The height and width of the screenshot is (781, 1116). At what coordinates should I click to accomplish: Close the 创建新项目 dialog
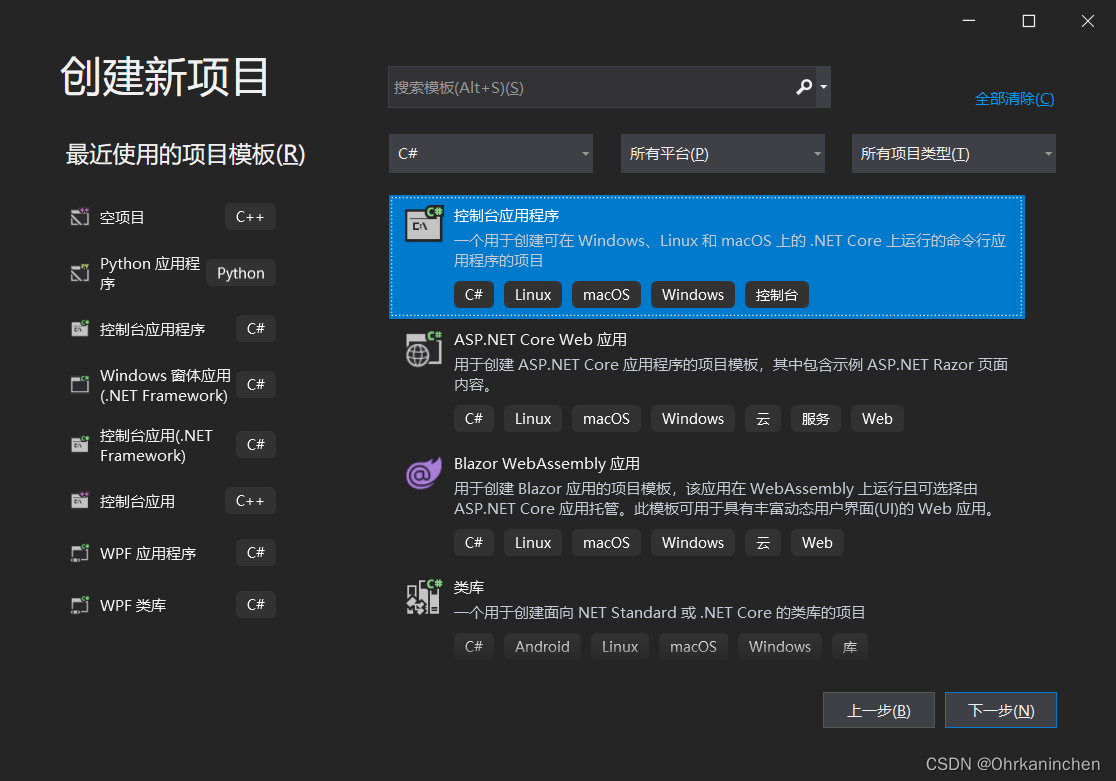pos(1088,21)
